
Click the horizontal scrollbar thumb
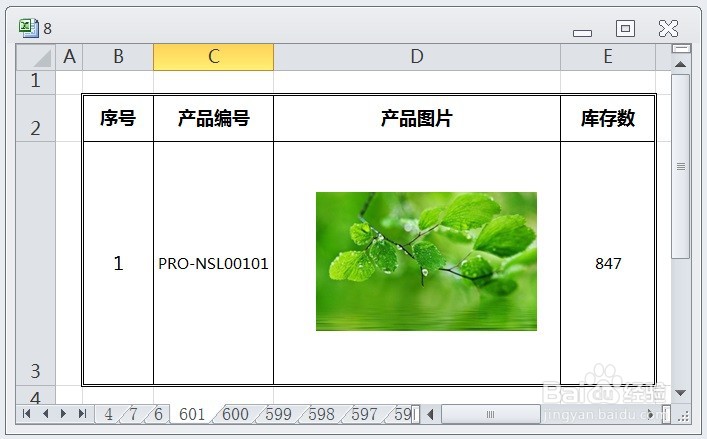click(491, 414)
